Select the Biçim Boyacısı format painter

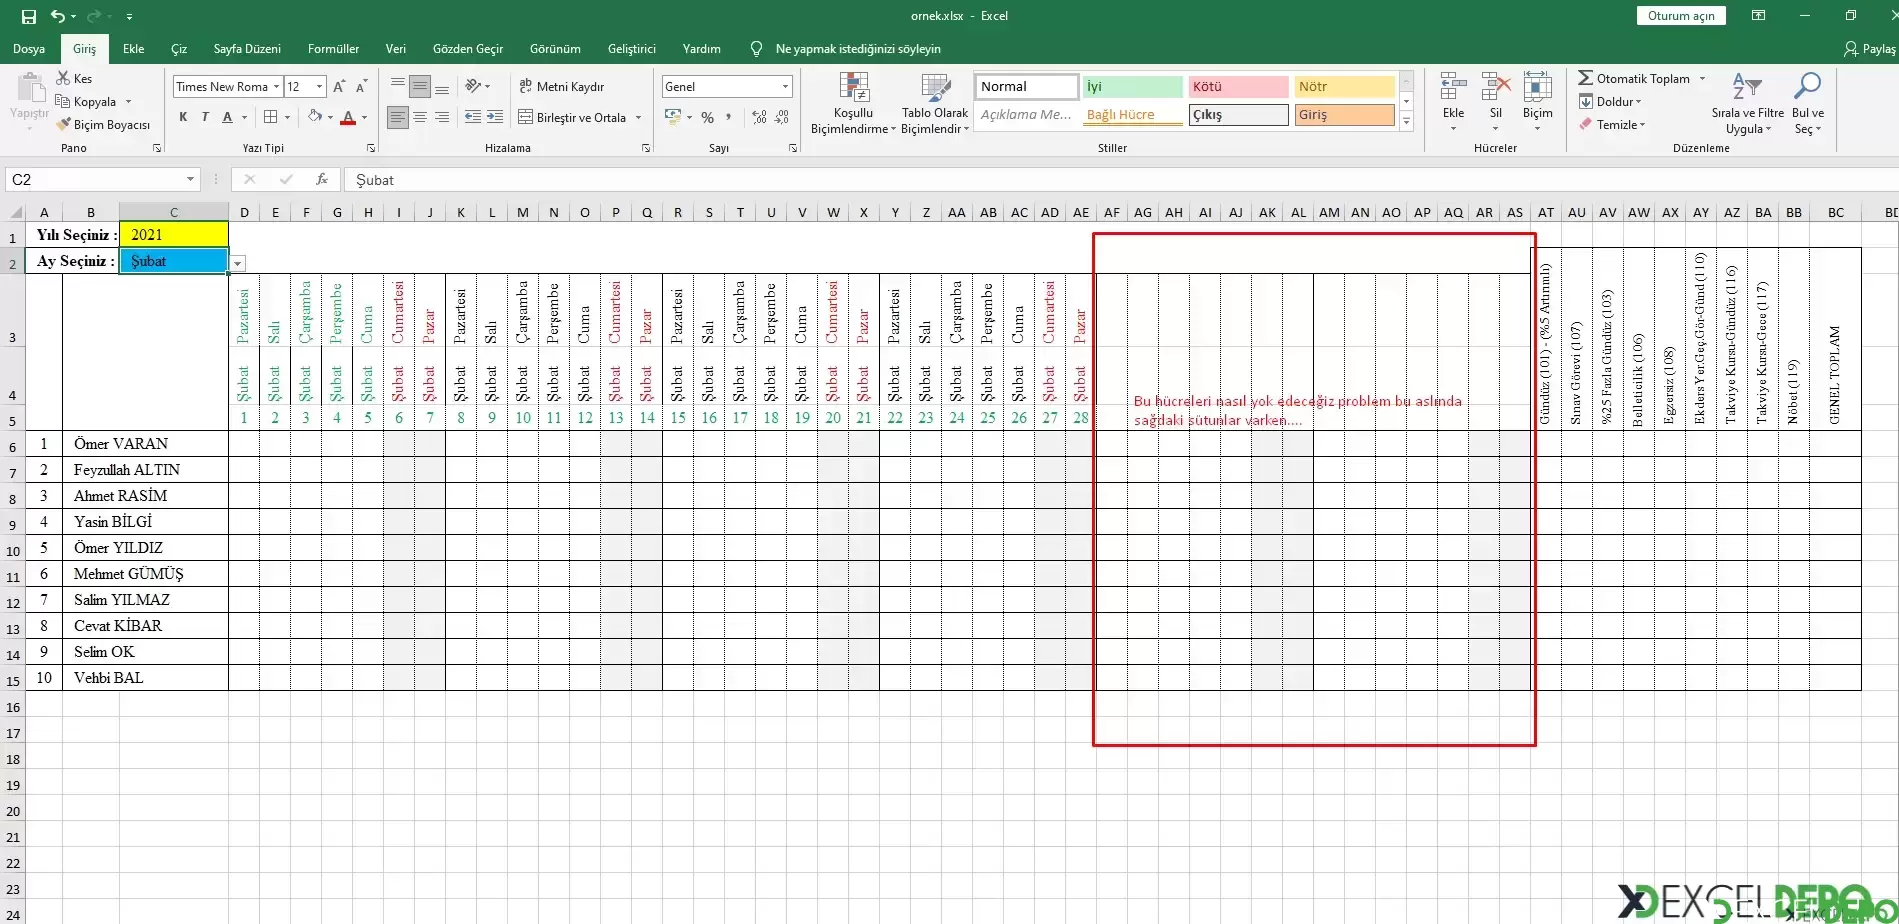pyautogui.click(x=104, y=124)
